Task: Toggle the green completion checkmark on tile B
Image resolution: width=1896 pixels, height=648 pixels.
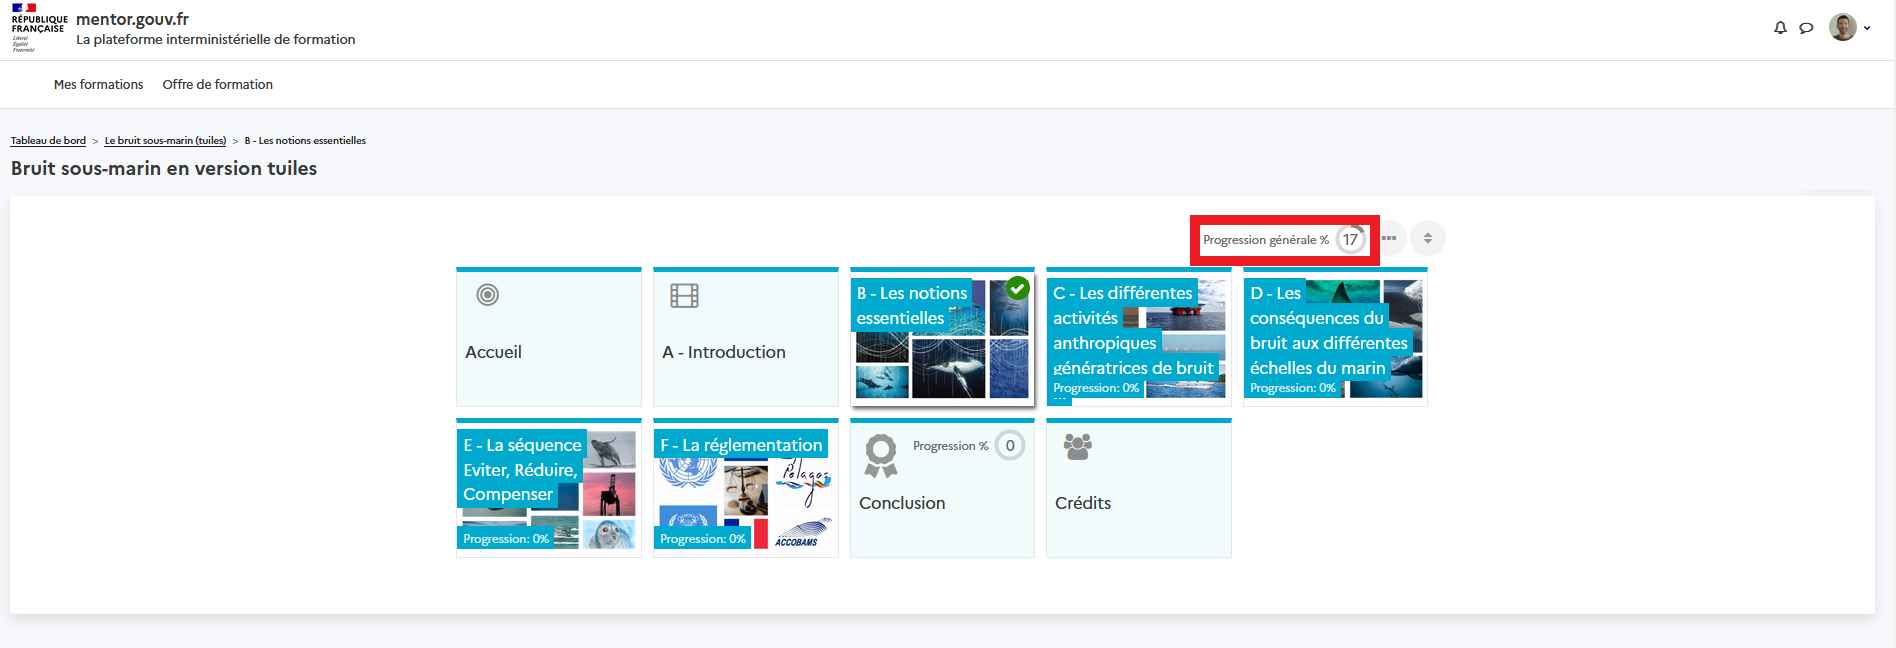Action: tap(1018, 288)
